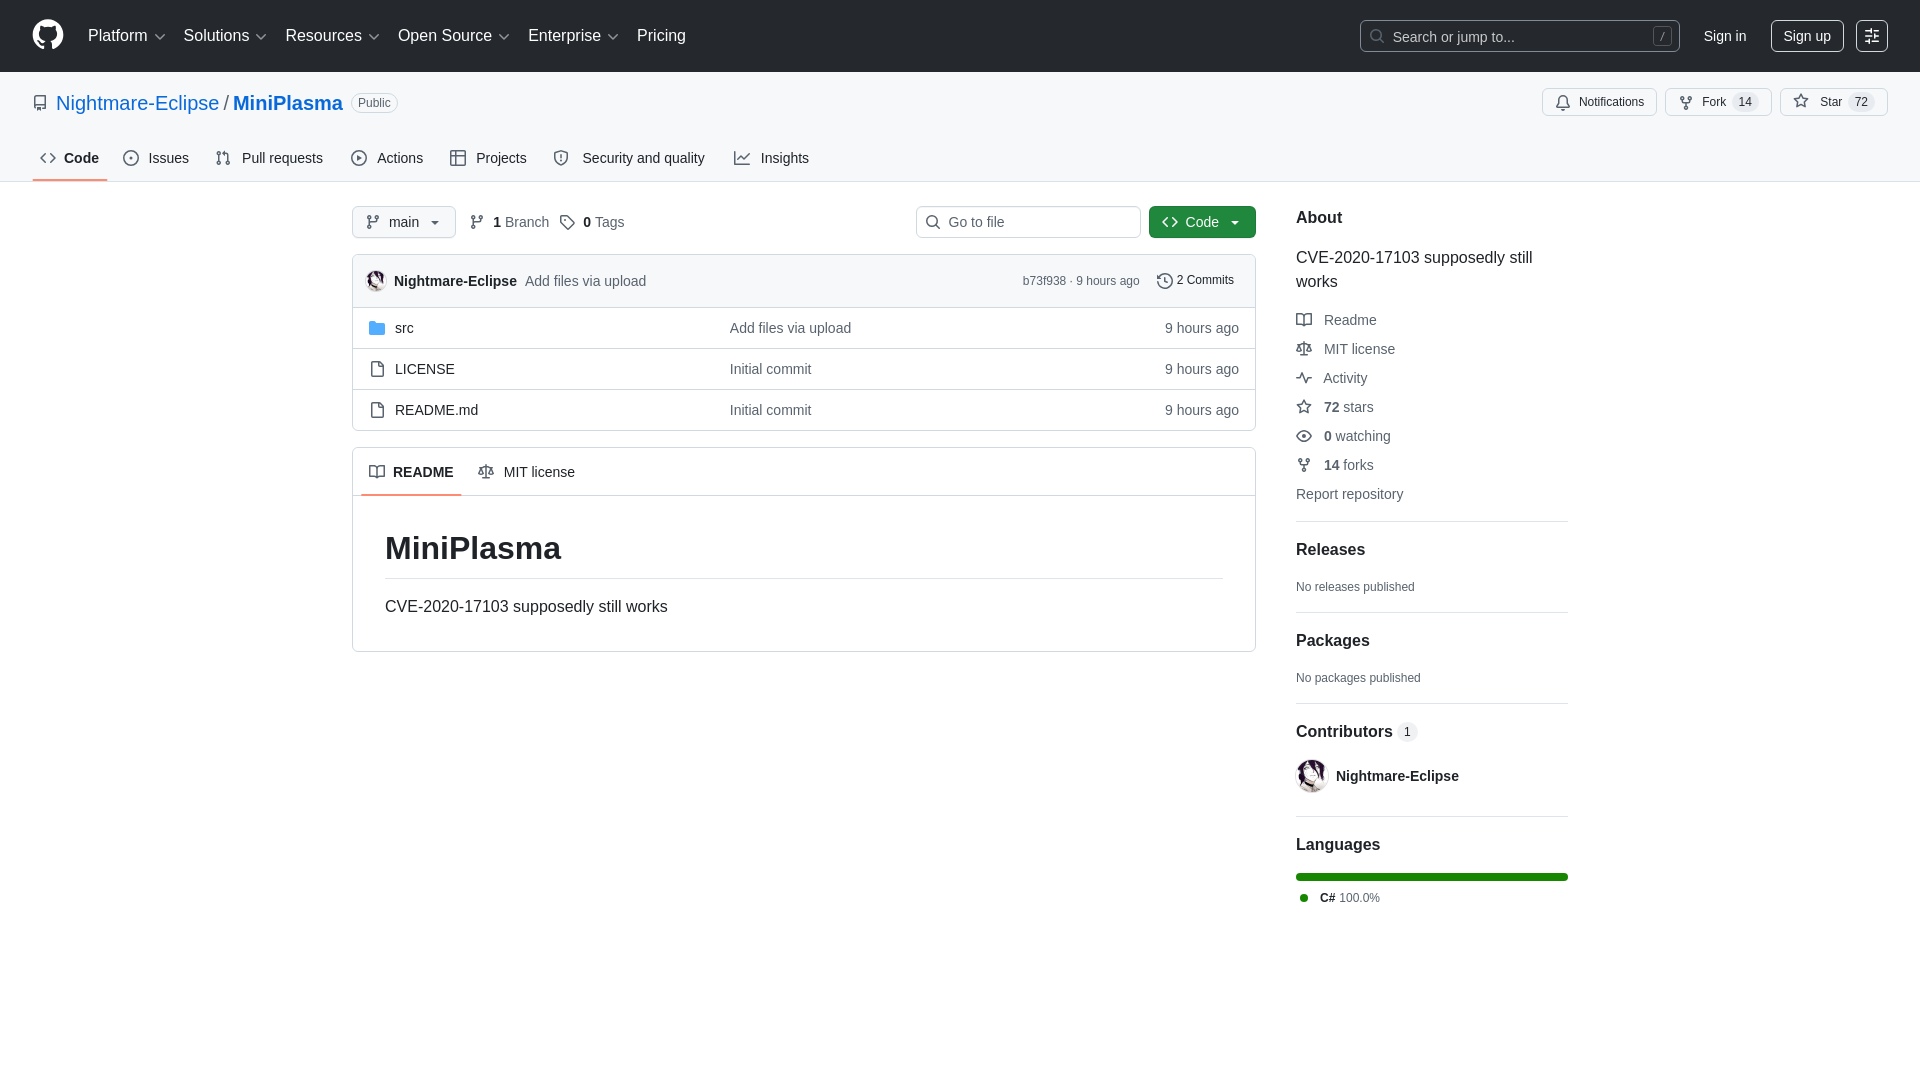Focus the Go to file field
The image size is (1920, 1080).
[x=1028, y=222]
